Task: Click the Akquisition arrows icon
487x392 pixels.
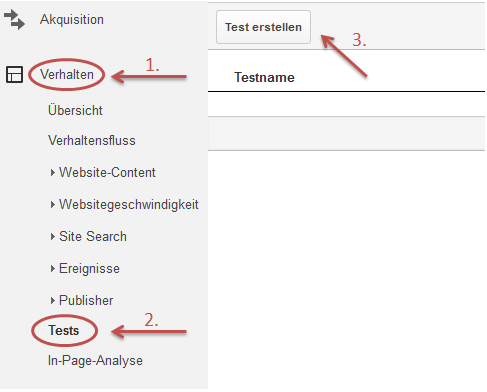Action: click(14, 20)
